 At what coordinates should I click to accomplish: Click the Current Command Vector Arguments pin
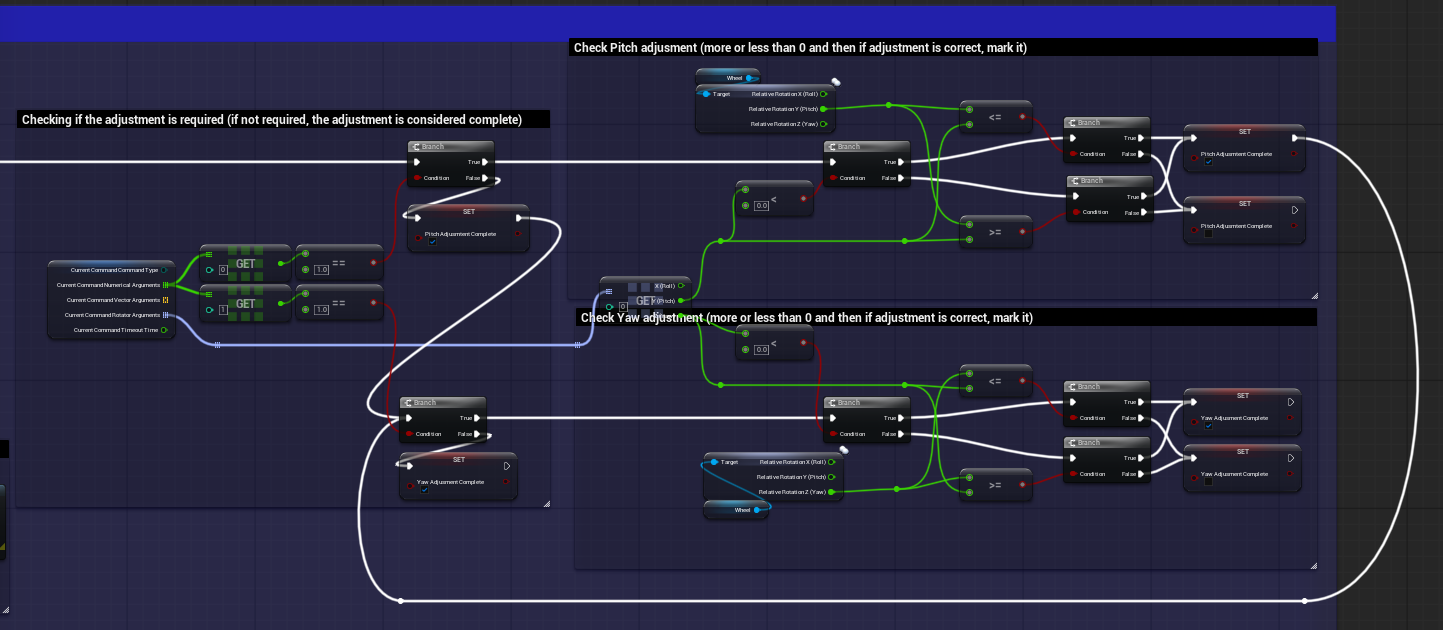[164, 300]
